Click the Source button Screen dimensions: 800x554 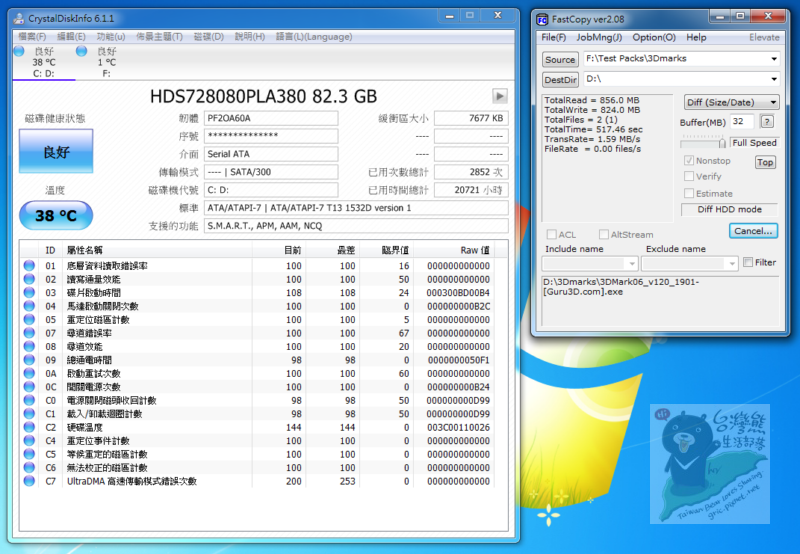point(560,60)
